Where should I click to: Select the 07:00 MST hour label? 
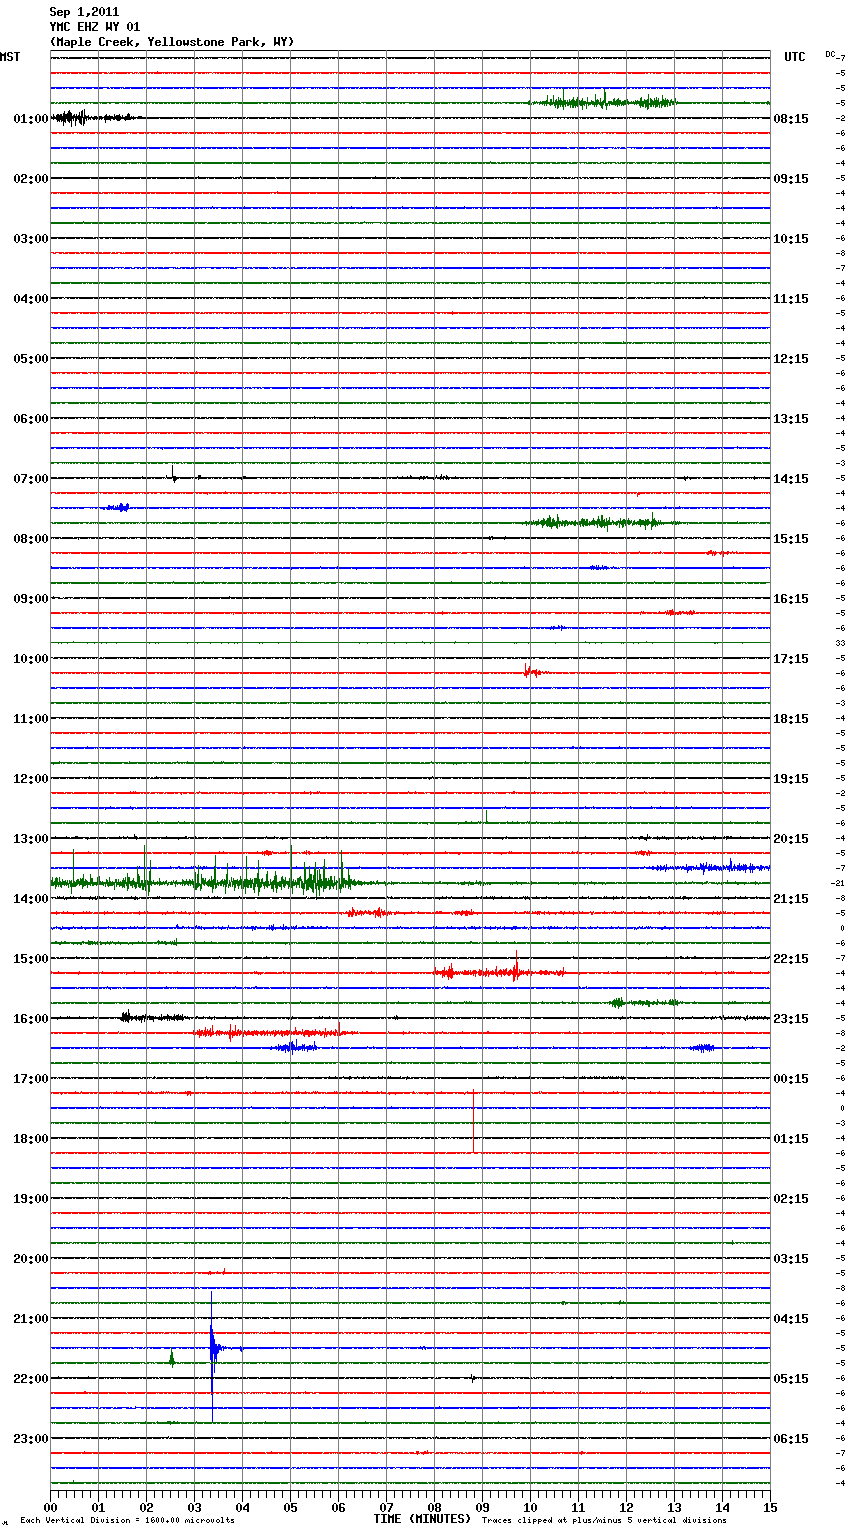pos(31,479)
